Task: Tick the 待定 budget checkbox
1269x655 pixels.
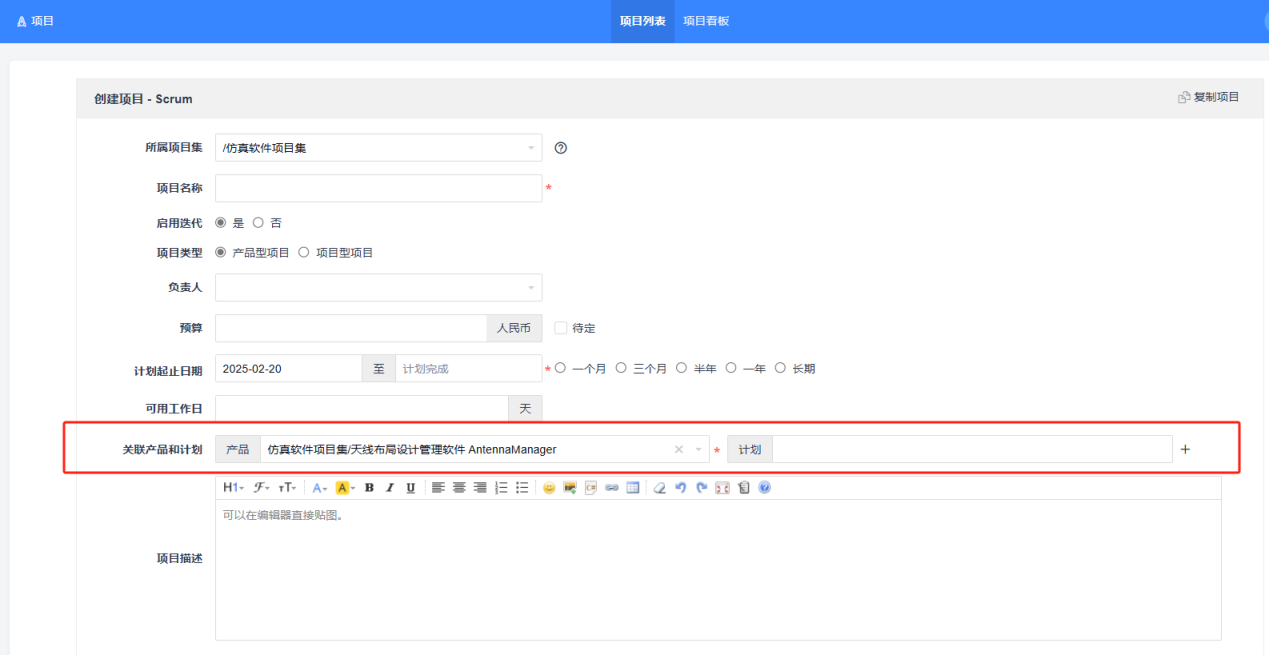Action: (560, 328)
